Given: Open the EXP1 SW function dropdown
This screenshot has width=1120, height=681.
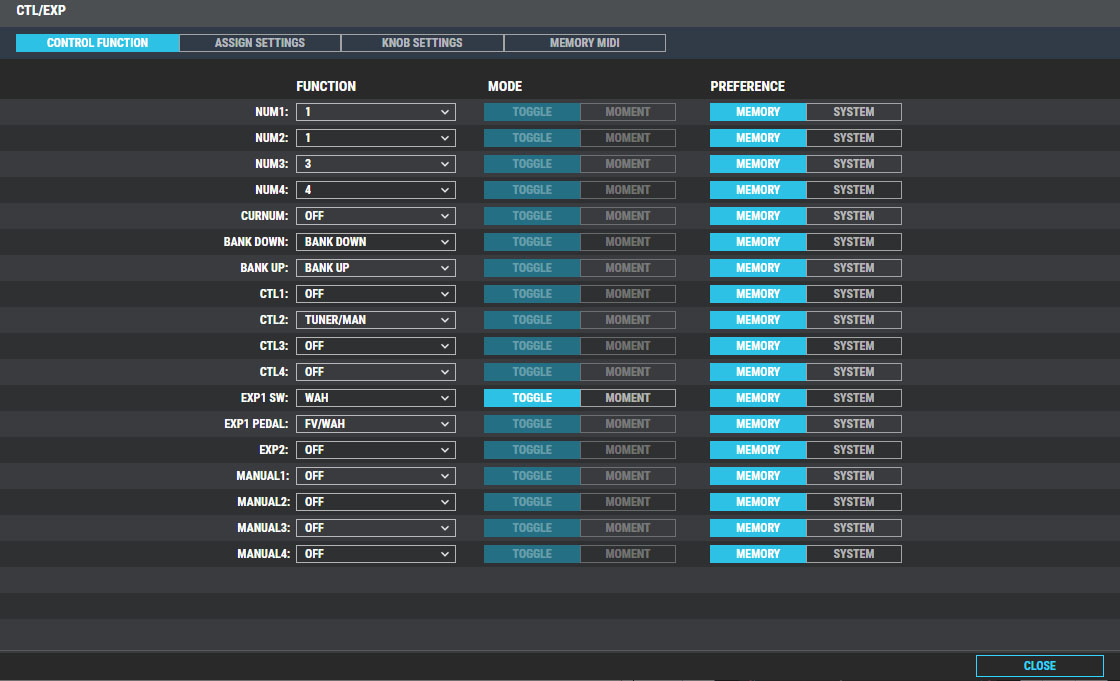Looking at the screenshot, I should coord(376,398).
